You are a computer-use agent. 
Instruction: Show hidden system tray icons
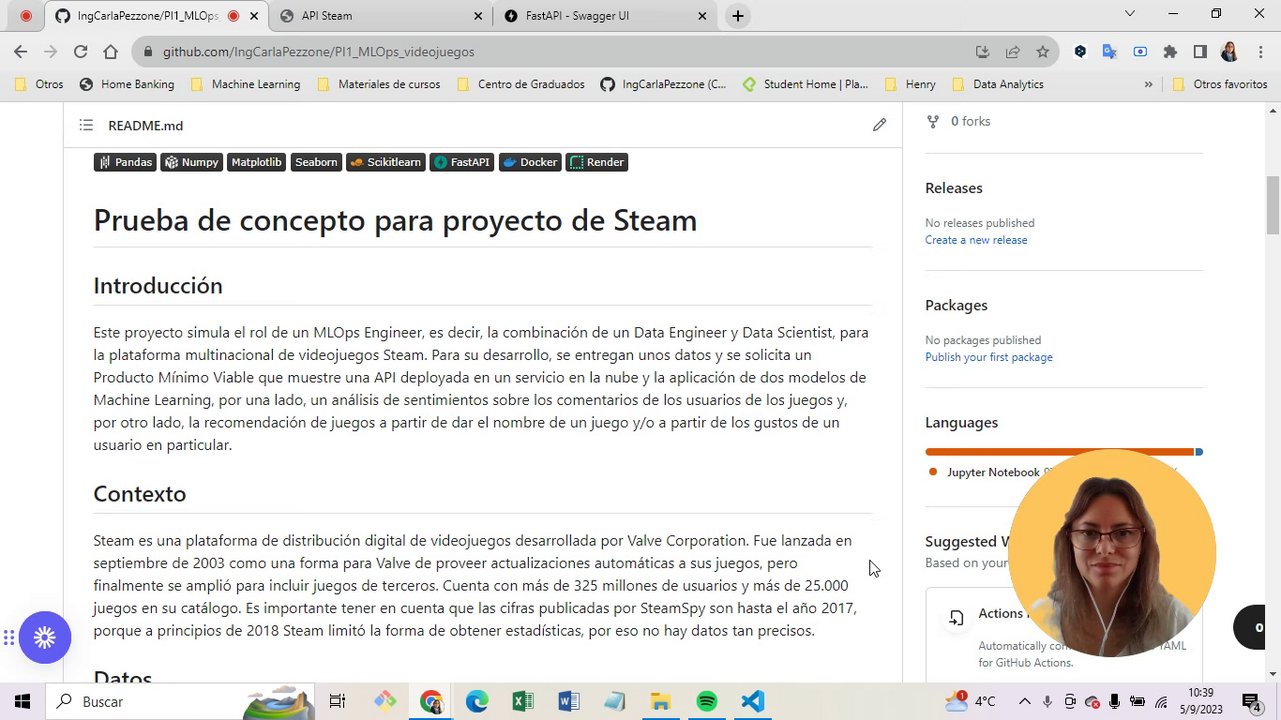(1025, 701)
